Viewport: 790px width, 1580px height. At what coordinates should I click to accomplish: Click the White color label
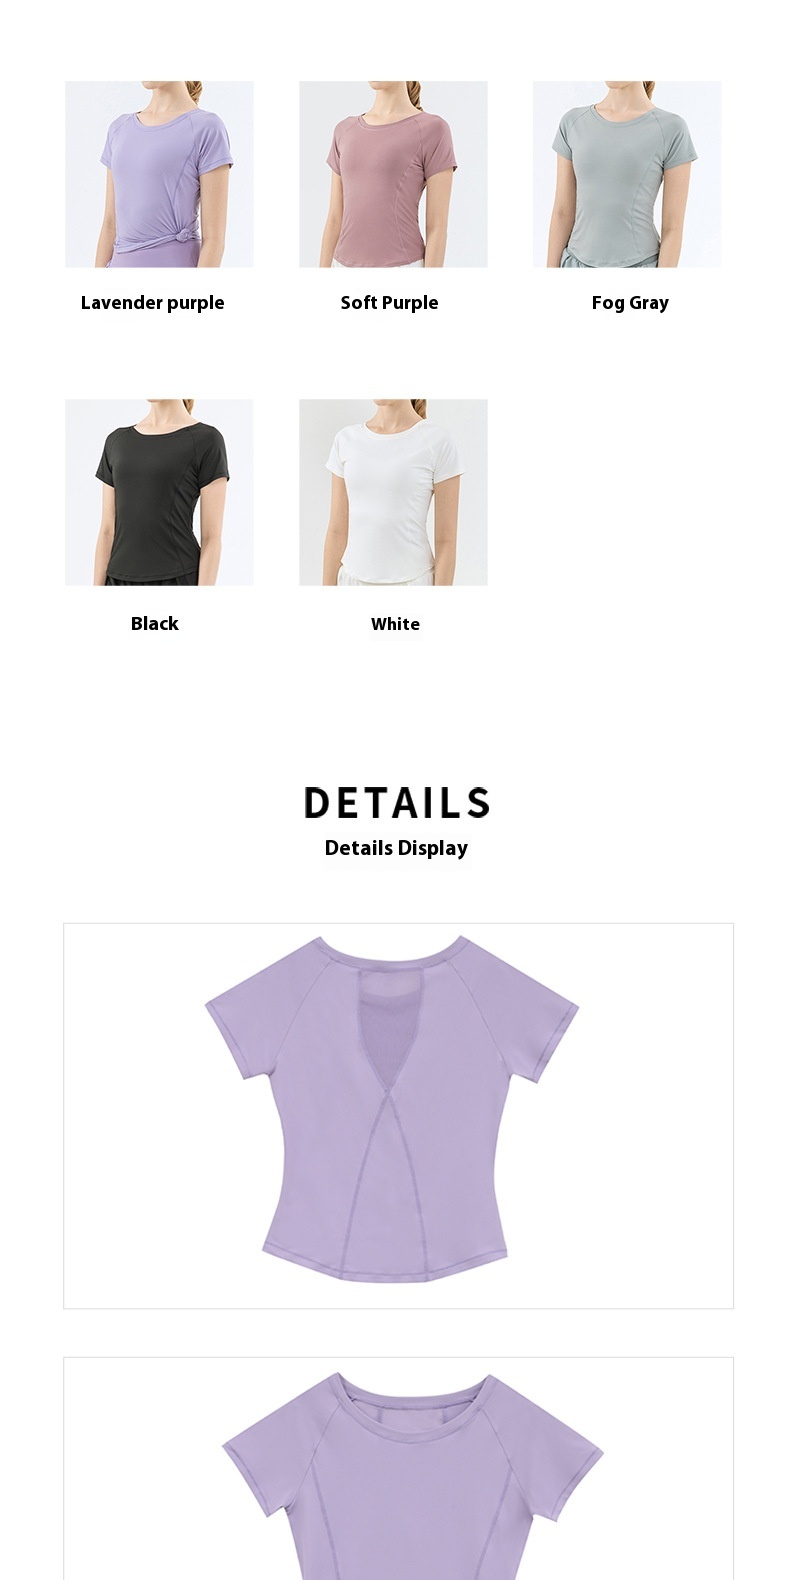(395, 624)
